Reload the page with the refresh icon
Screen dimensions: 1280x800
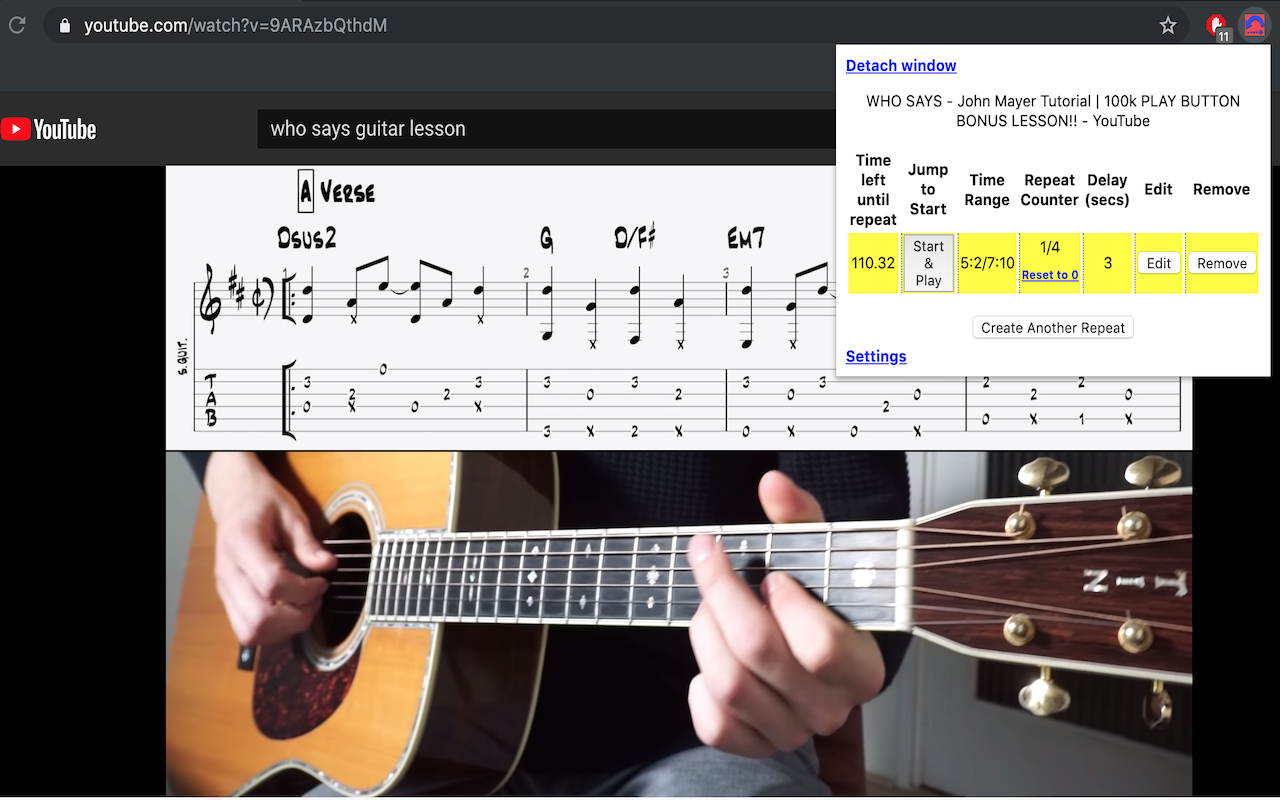click(17, 25)
